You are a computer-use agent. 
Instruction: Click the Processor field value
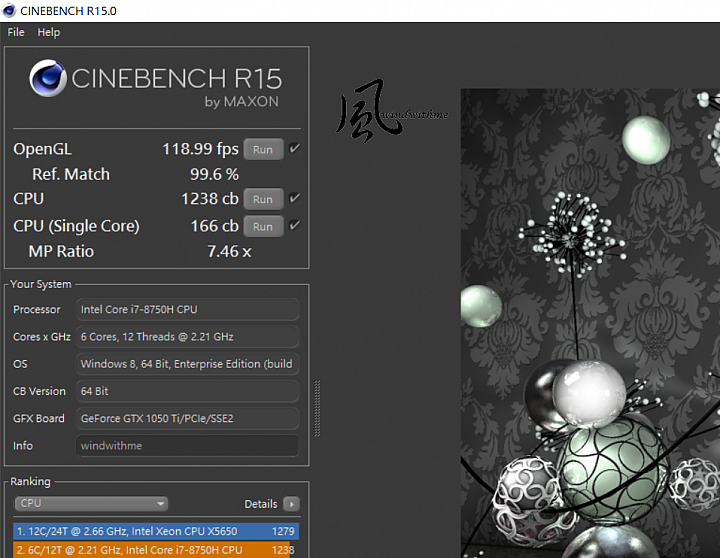tap(187, 310)
